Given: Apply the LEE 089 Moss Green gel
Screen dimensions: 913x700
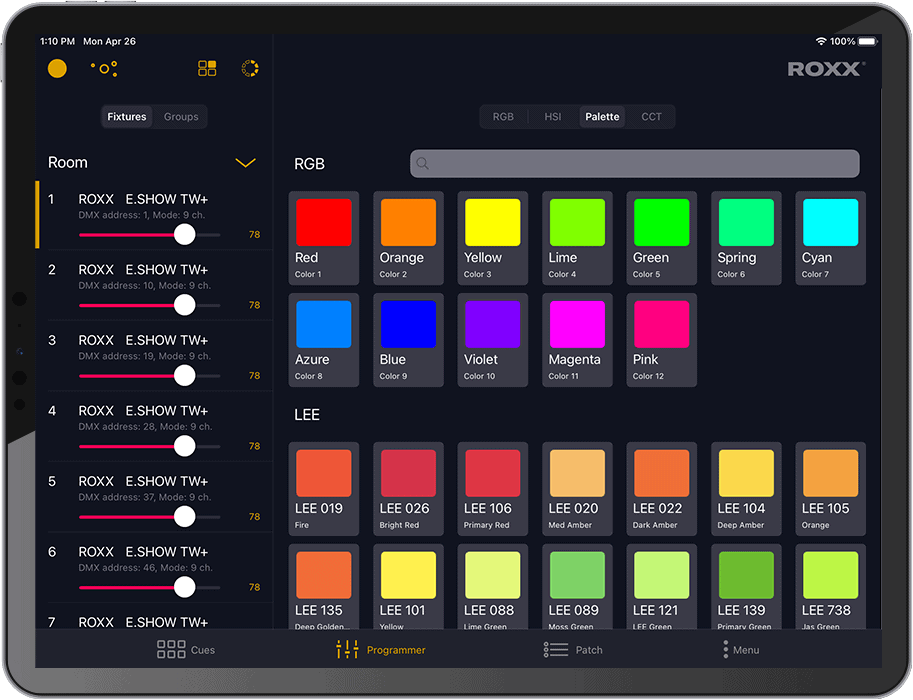Looking at the screenshot, I should tap(577, 586).
